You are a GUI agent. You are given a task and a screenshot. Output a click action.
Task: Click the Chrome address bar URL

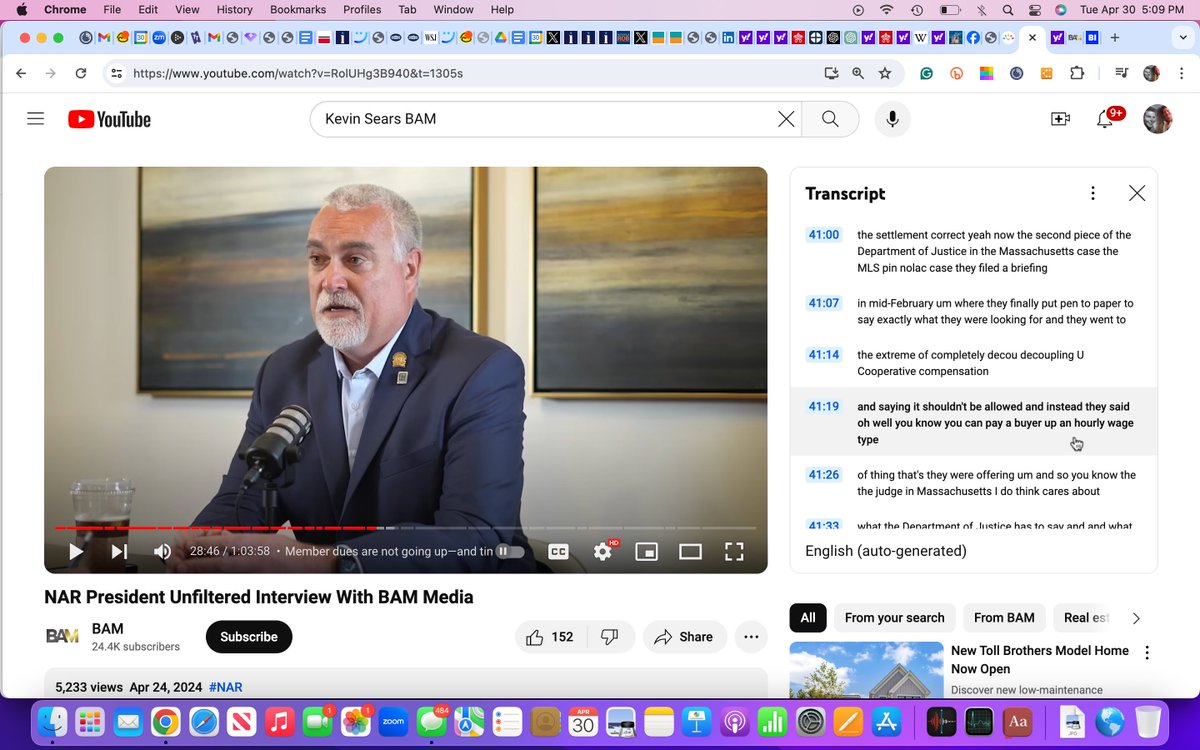tap(298, 73)
